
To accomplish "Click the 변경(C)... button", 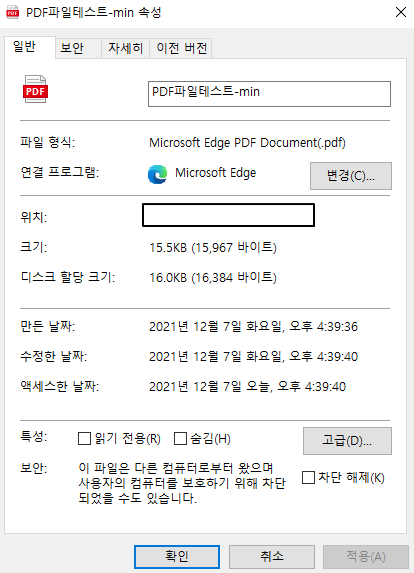I will 351,176.
